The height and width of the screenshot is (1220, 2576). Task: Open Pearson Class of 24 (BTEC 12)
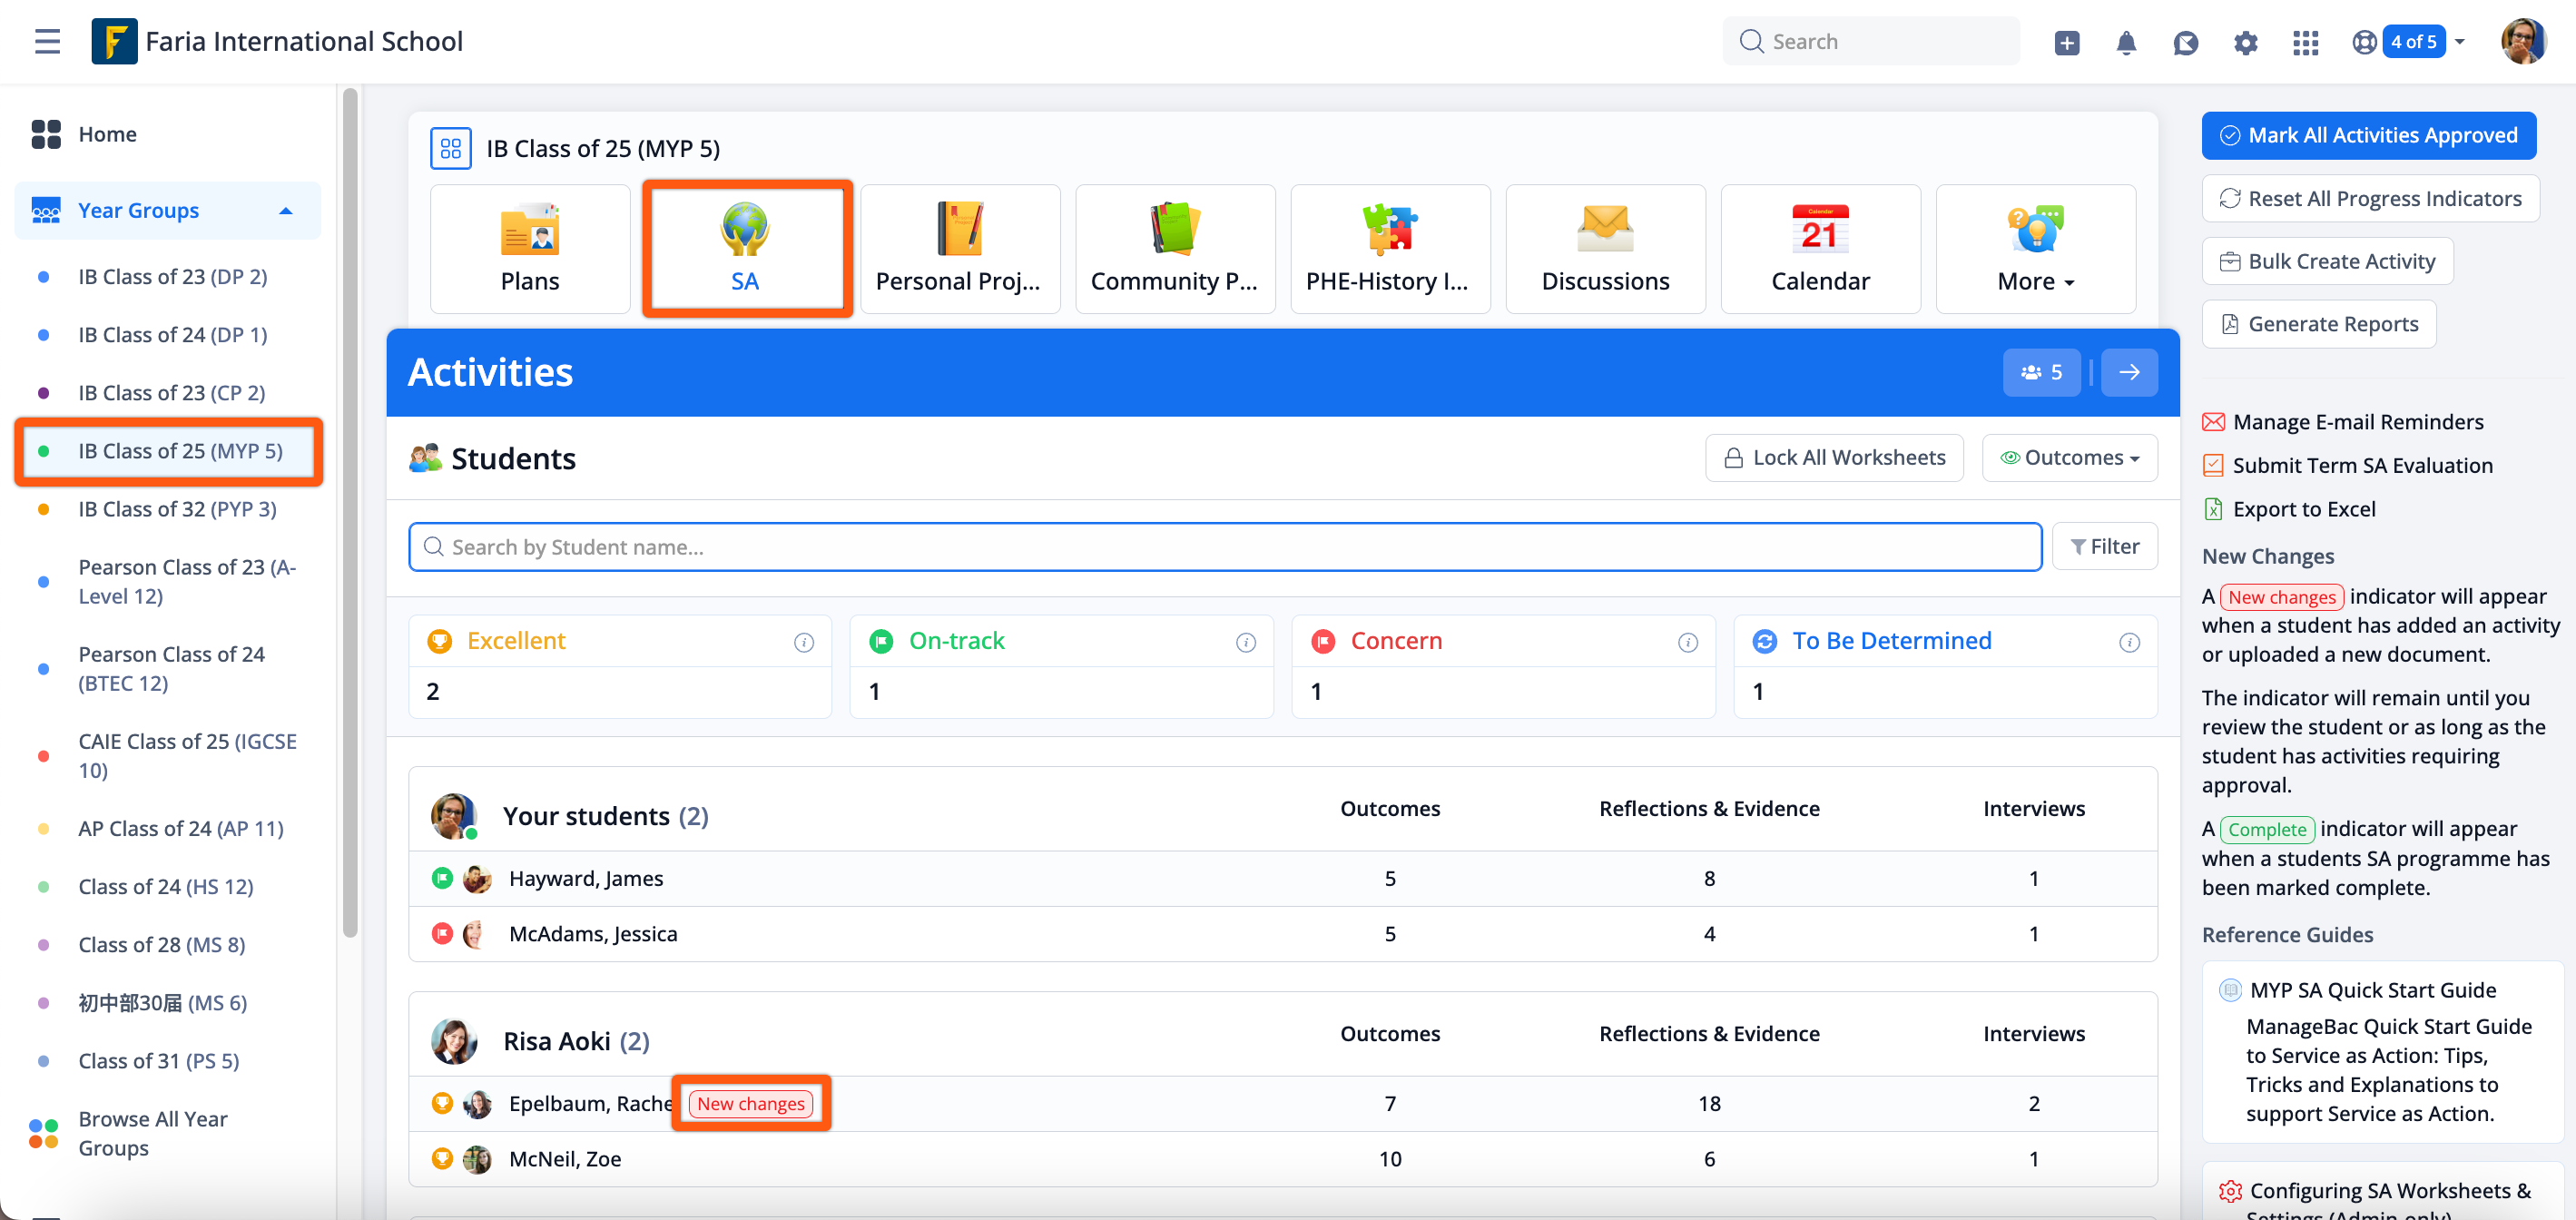pyautogui.click(x=171, y=668)
